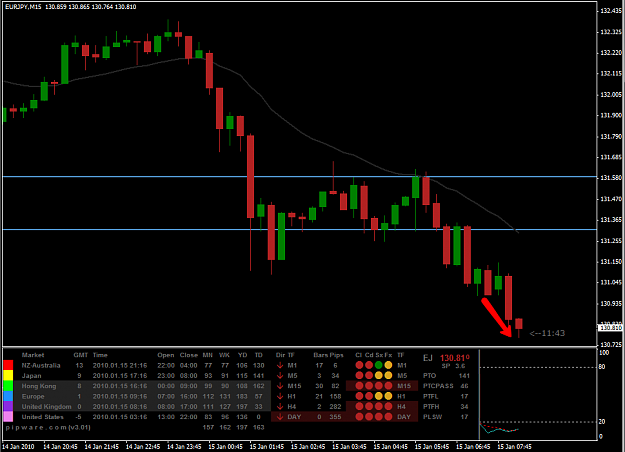Click the red Cl dot in H4 row

click(360, 407)
